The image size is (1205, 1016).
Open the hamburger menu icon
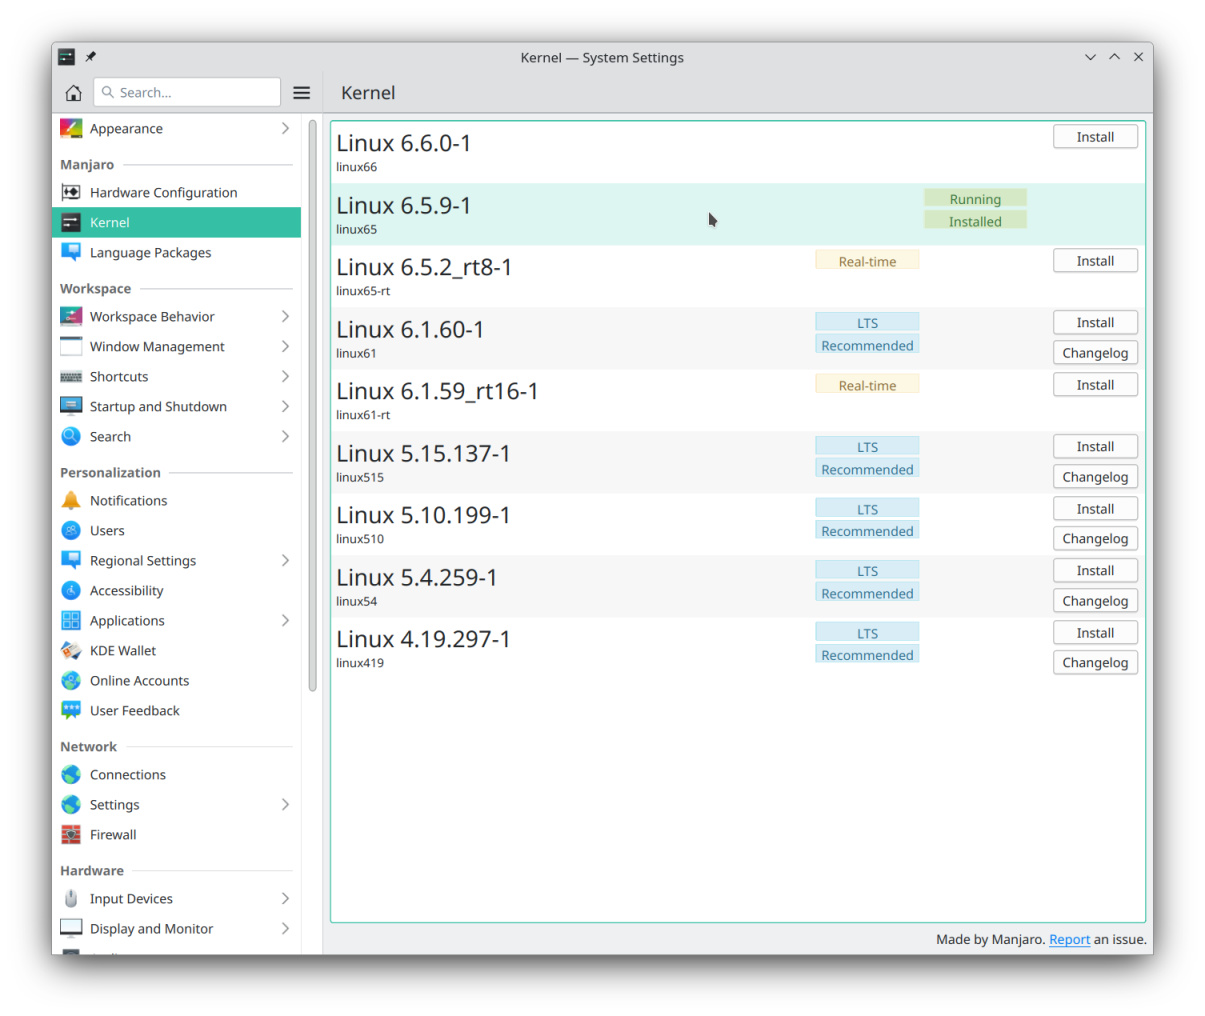301,93
